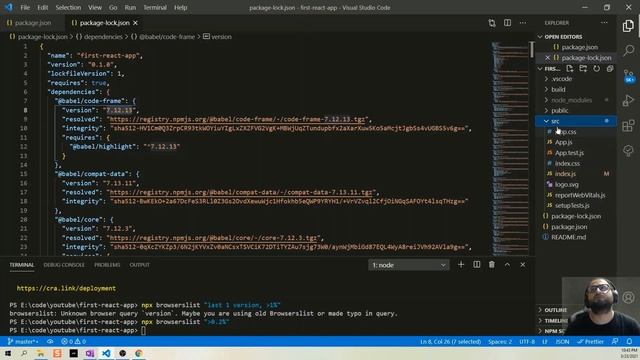
Task: Click the Windows Start button
Action: tap(8, 353)
